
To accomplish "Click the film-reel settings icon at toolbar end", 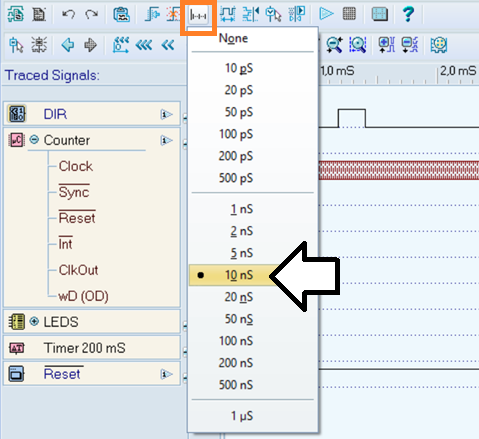I will tap(438, 45).
